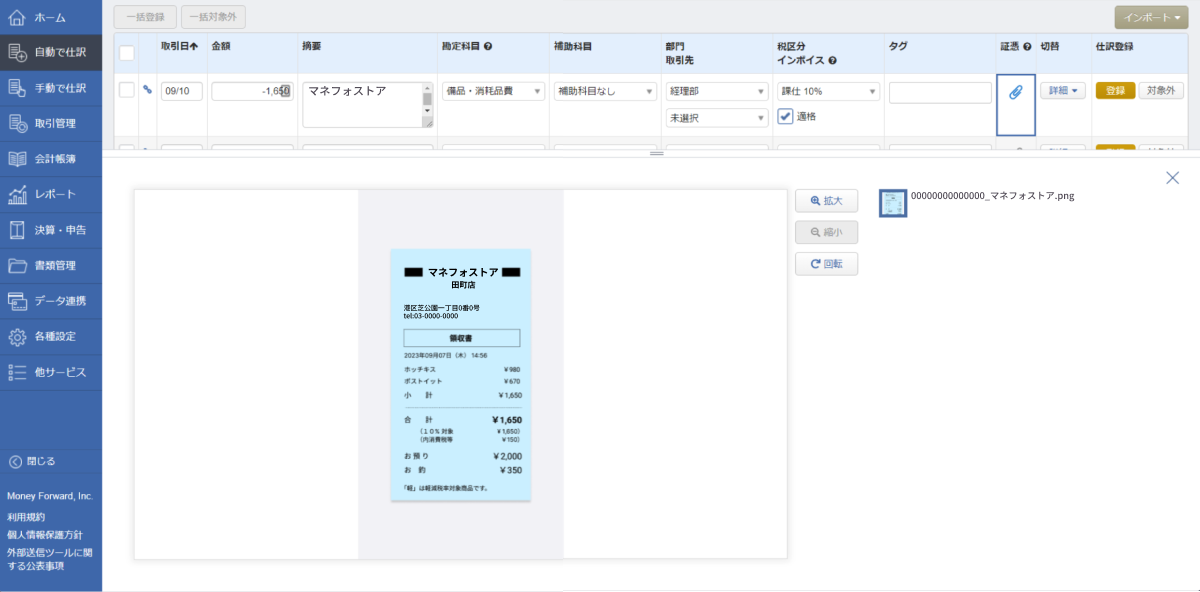The image size is (1200, 592).
Task: Open the 課仕 10% tax category dropdown
Action: [x=828, y=91]
